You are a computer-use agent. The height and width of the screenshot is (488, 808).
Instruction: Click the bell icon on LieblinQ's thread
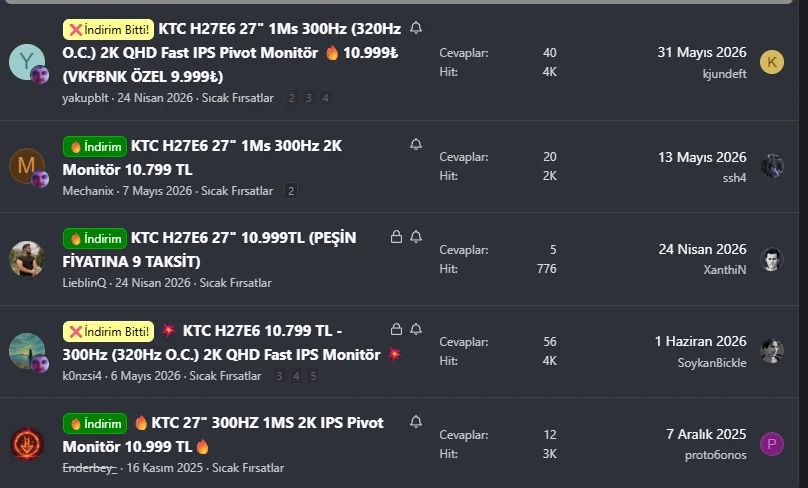click(x=416, y=237)
